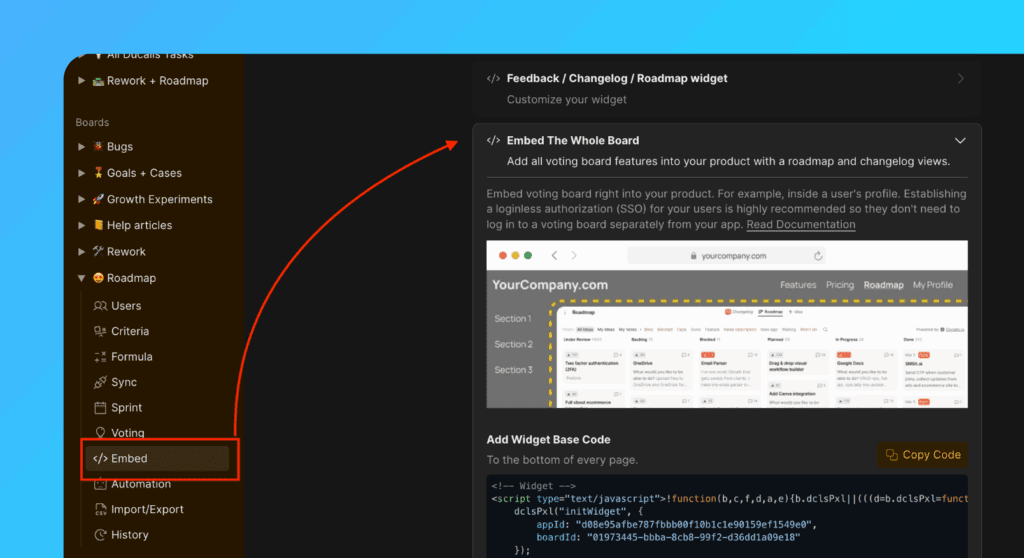Expand Feedback / Changelog / Roadmap widget section
1024x558 pixels.
960,79
